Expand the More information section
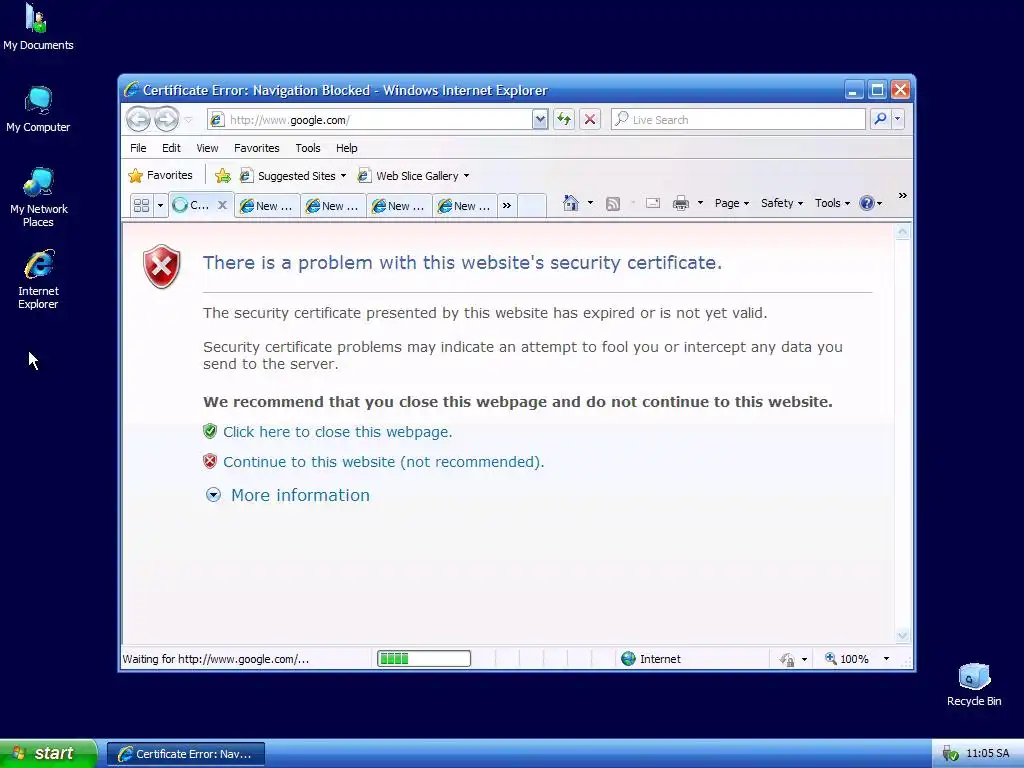Screen dimensions: 1024x768 288,495
